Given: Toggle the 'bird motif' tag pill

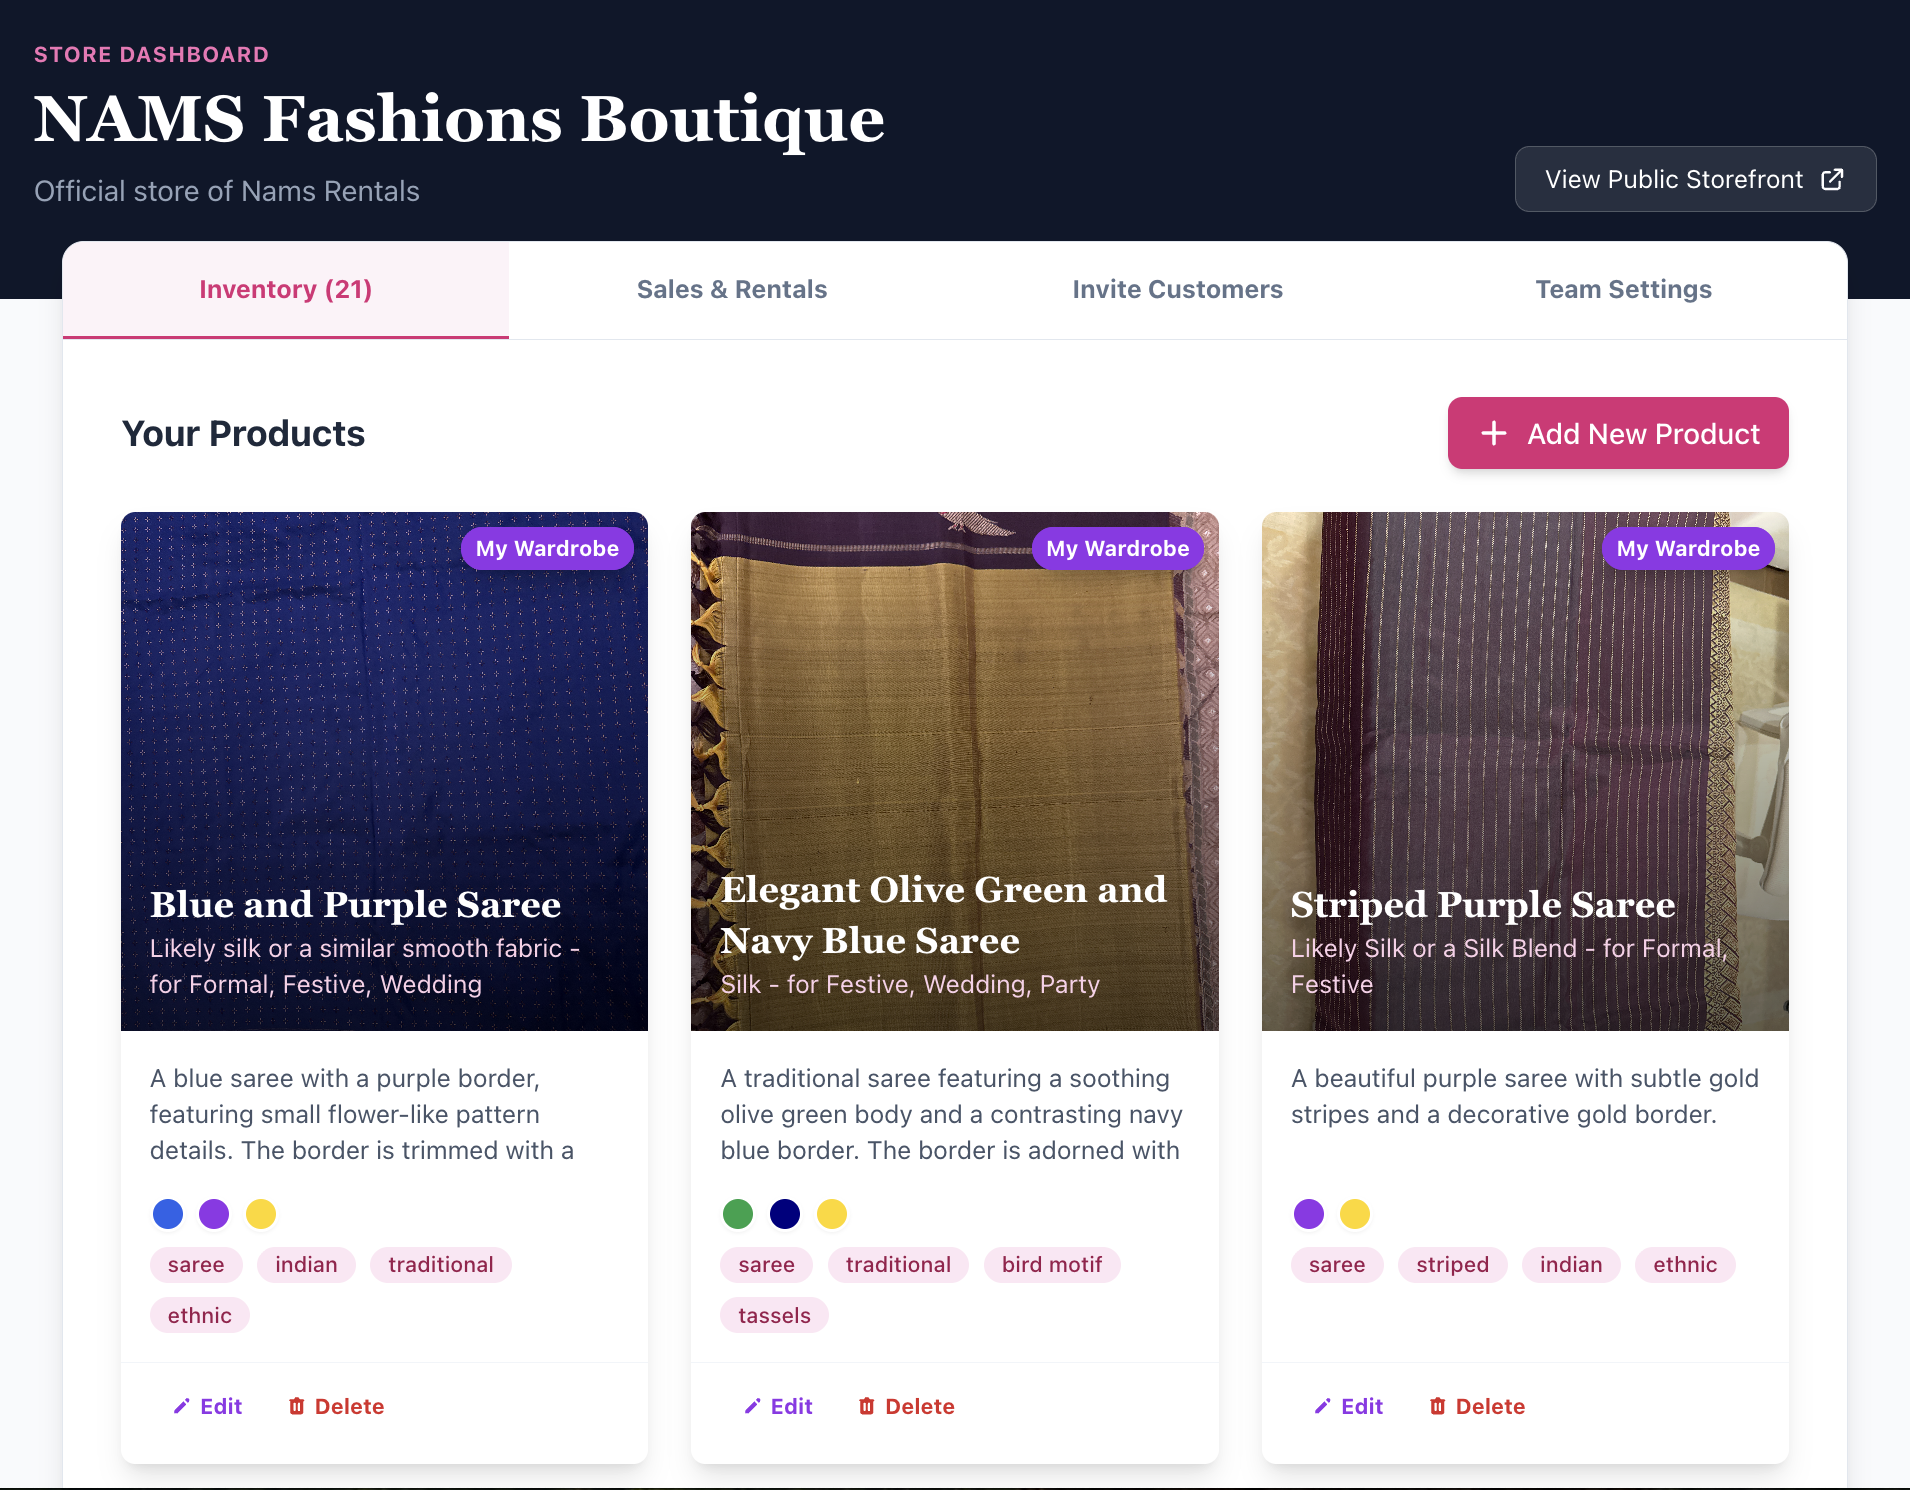Looking at the screenshot, I should [1052, 1264].
